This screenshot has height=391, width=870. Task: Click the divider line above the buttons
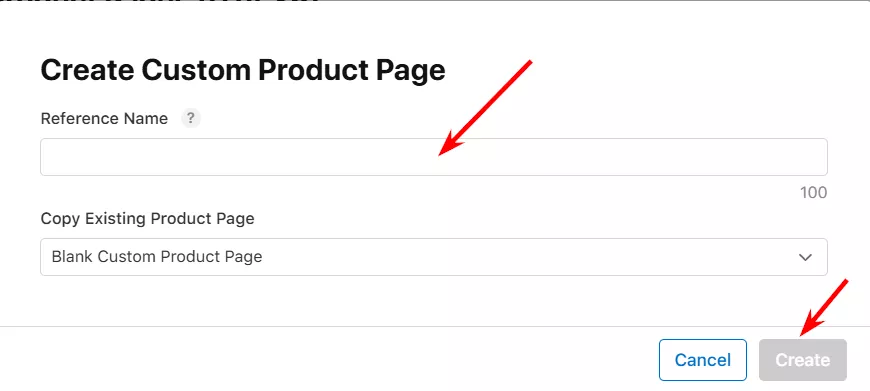(435, 326)
